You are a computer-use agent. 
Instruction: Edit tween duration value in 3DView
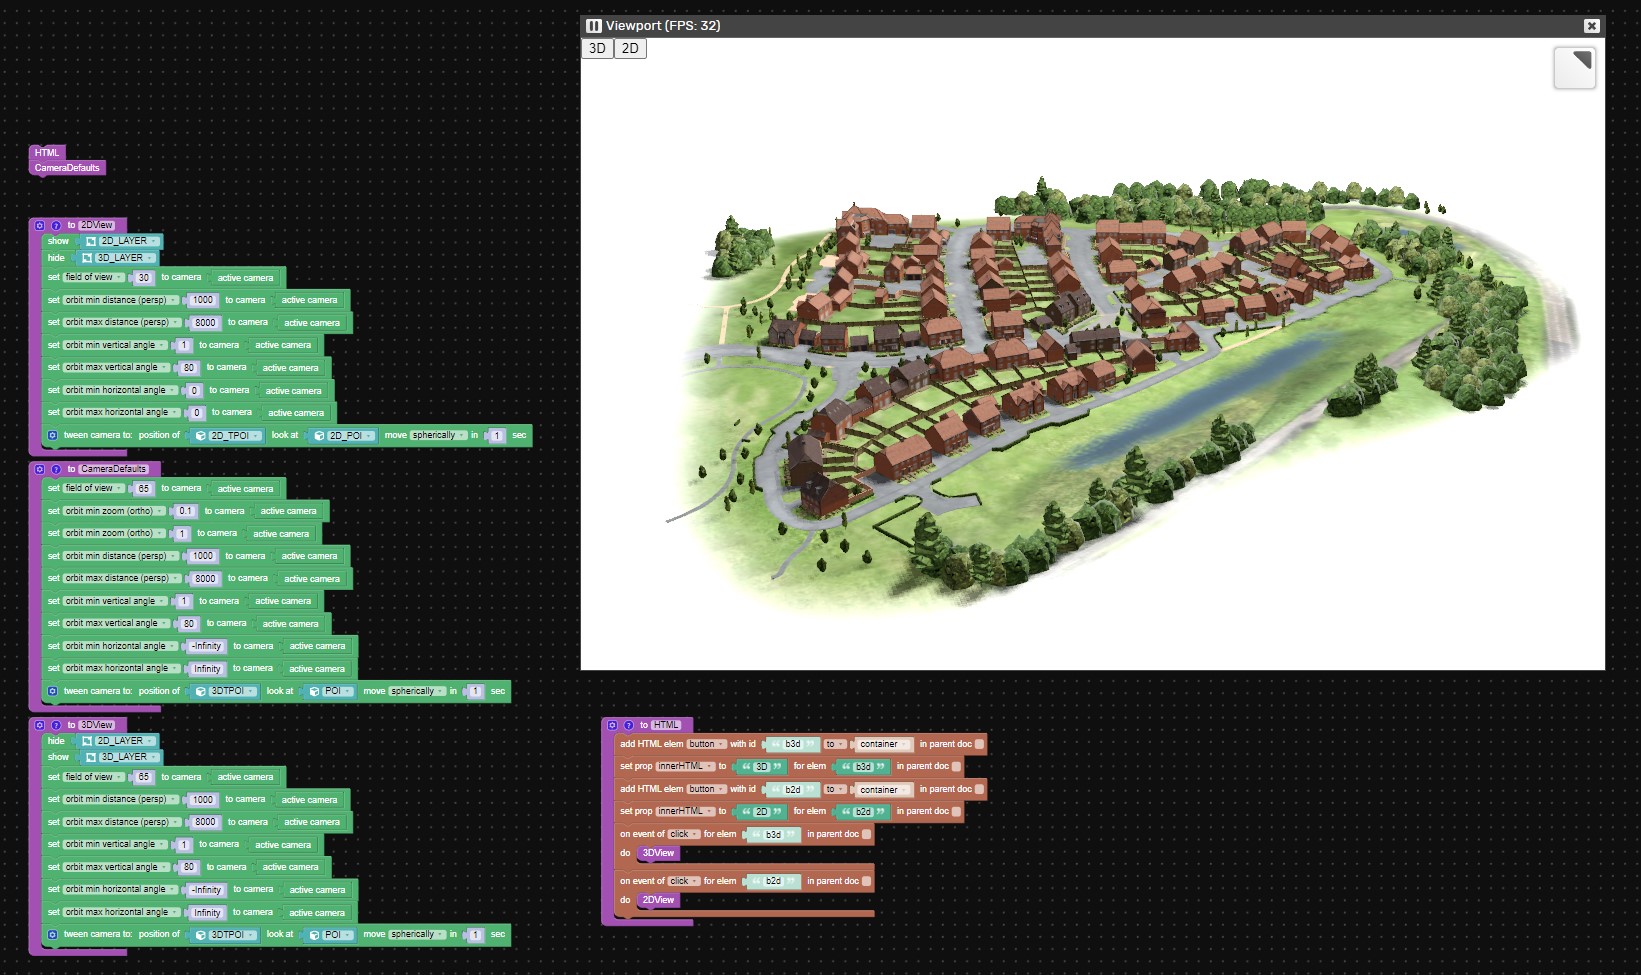tap(476, 935)
